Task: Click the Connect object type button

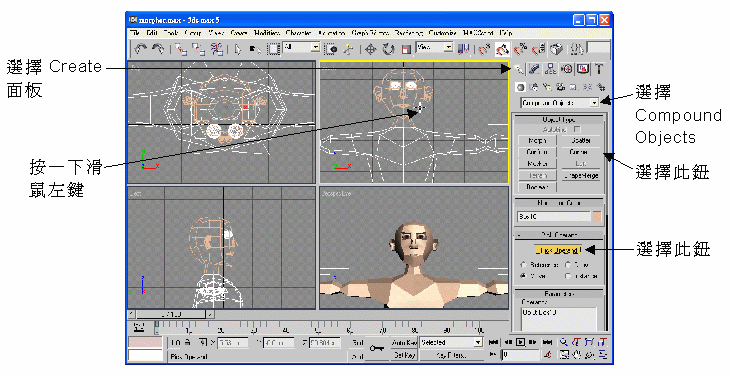Action: 580,152
